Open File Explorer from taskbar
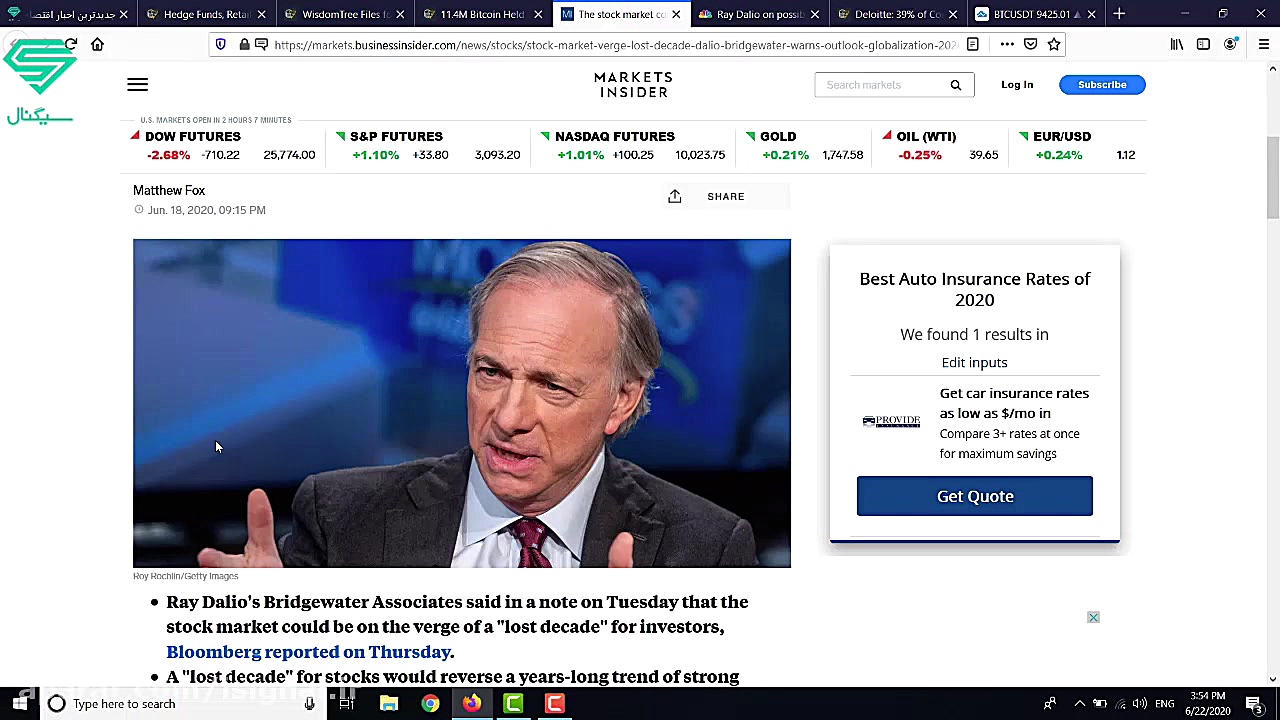 click(x=389, y=703)
